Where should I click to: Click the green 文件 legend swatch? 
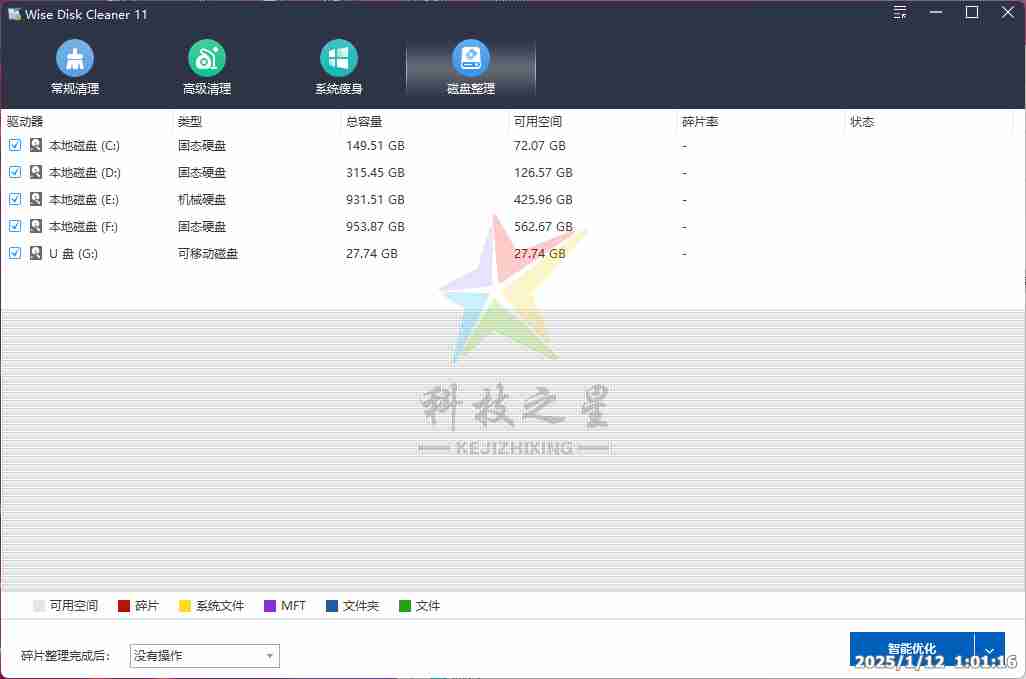[404, 605]
